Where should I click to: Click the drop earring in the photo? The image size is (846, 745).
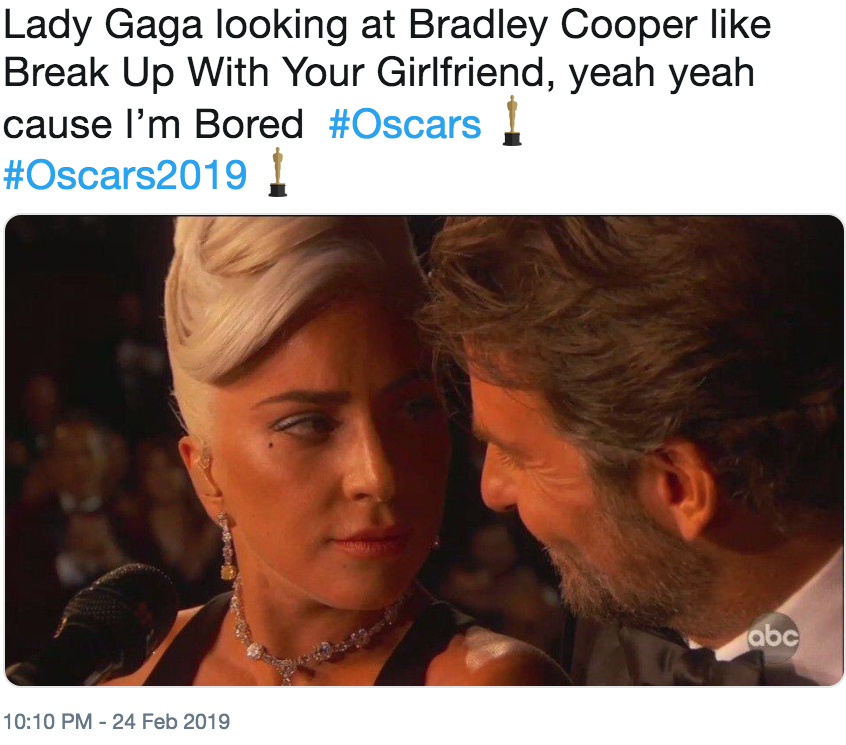click(x=227, y=546)
